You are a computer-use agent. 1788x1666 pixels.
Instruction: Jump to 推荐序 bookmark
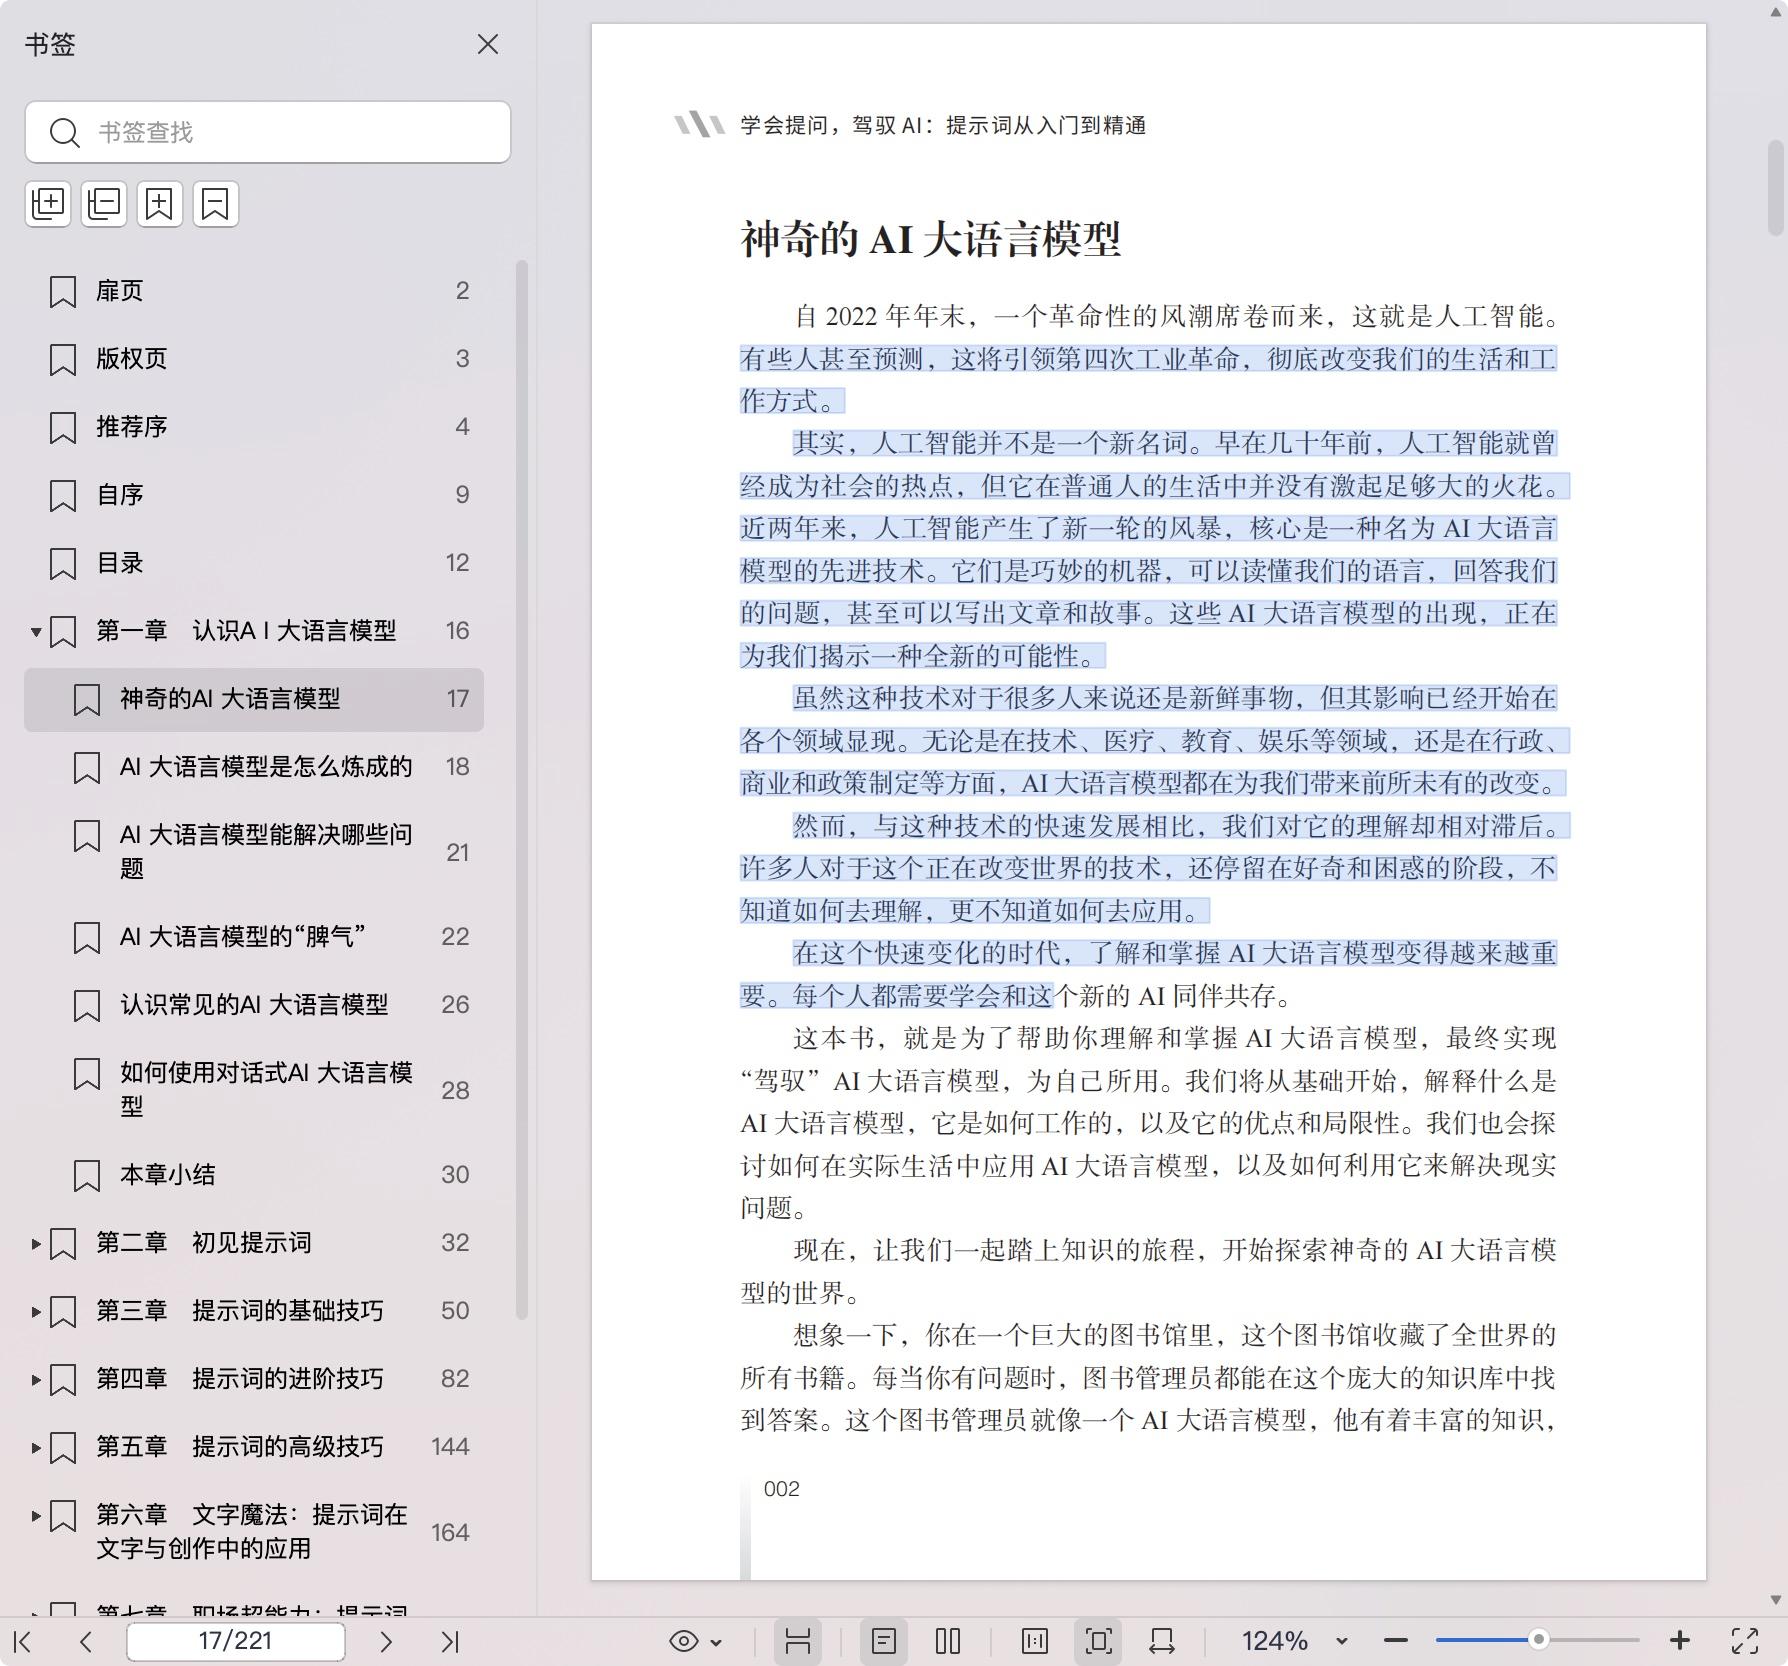(x=254, y=427)
